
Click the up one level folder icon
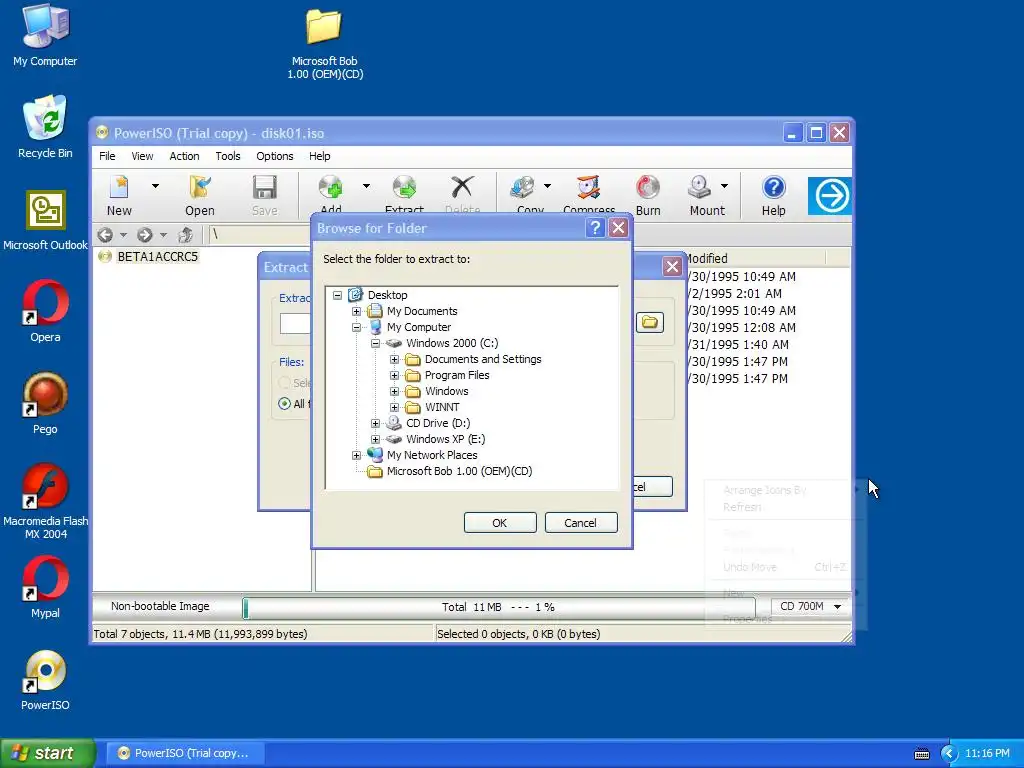(x=185, y=234)
